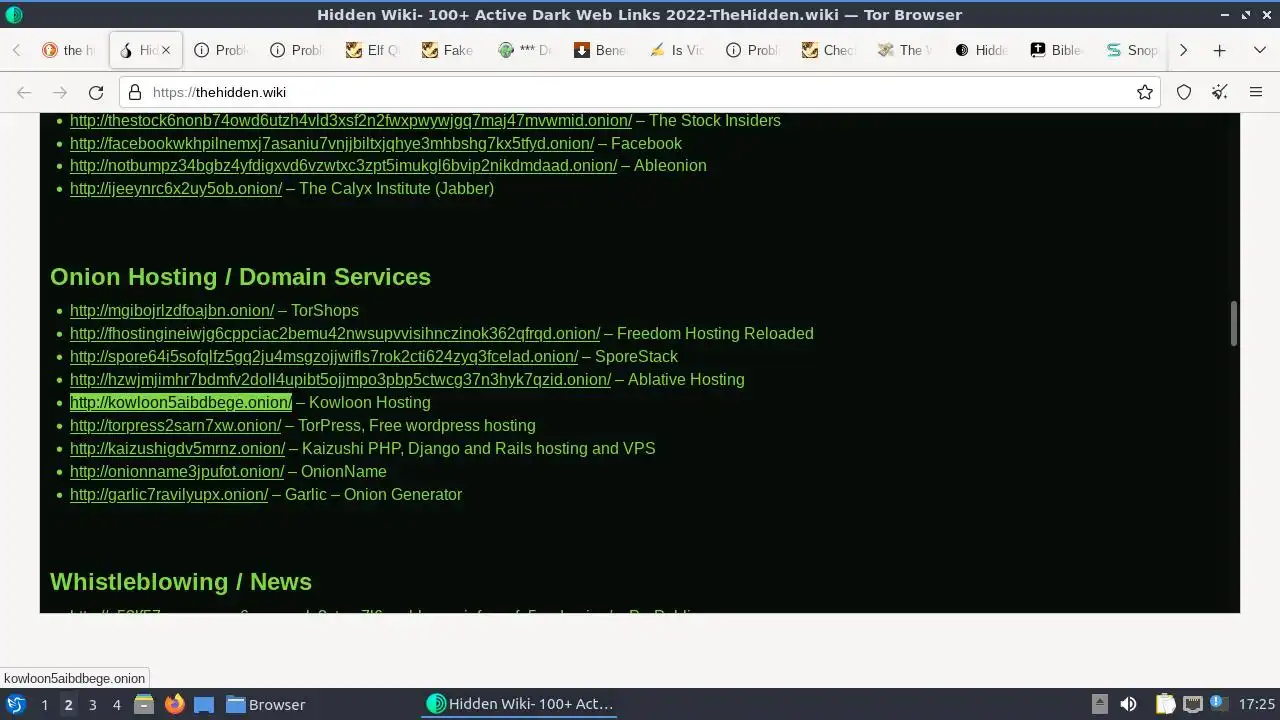This screenshot has height=720, width=1280.
Task: Open the Ablative Hosting onion link
Action: pyautogui.click(x=340, y=380)
